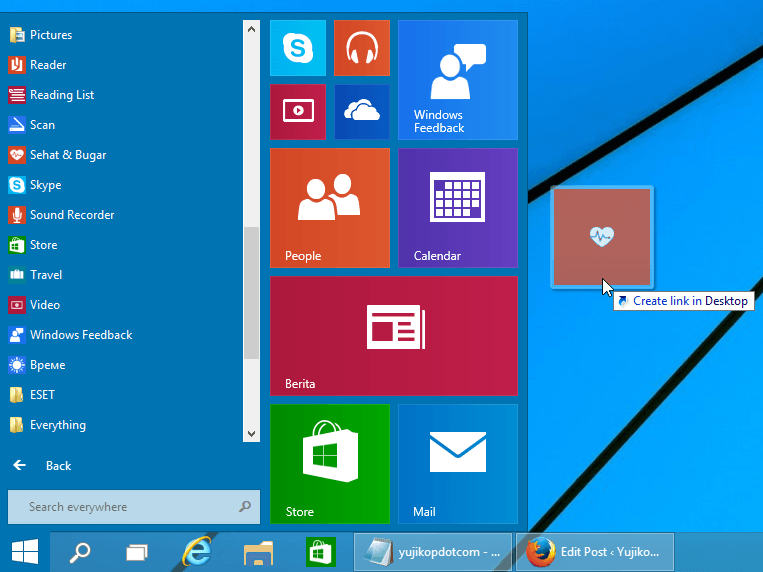Select the Sound Recorder text entry
This screenshot has width=763, height=572.
tap(72, 215)
